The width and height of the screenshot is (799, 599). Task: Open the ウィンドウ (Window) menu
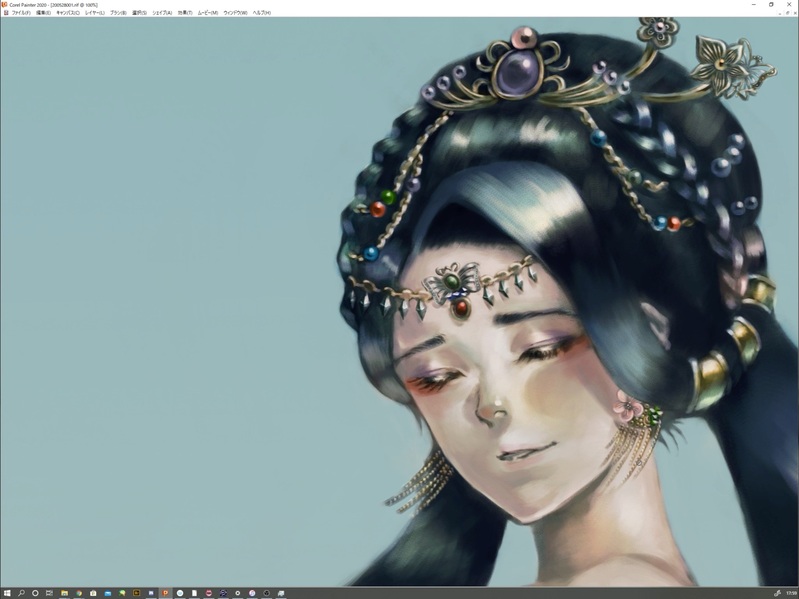(x=235, y=13)
